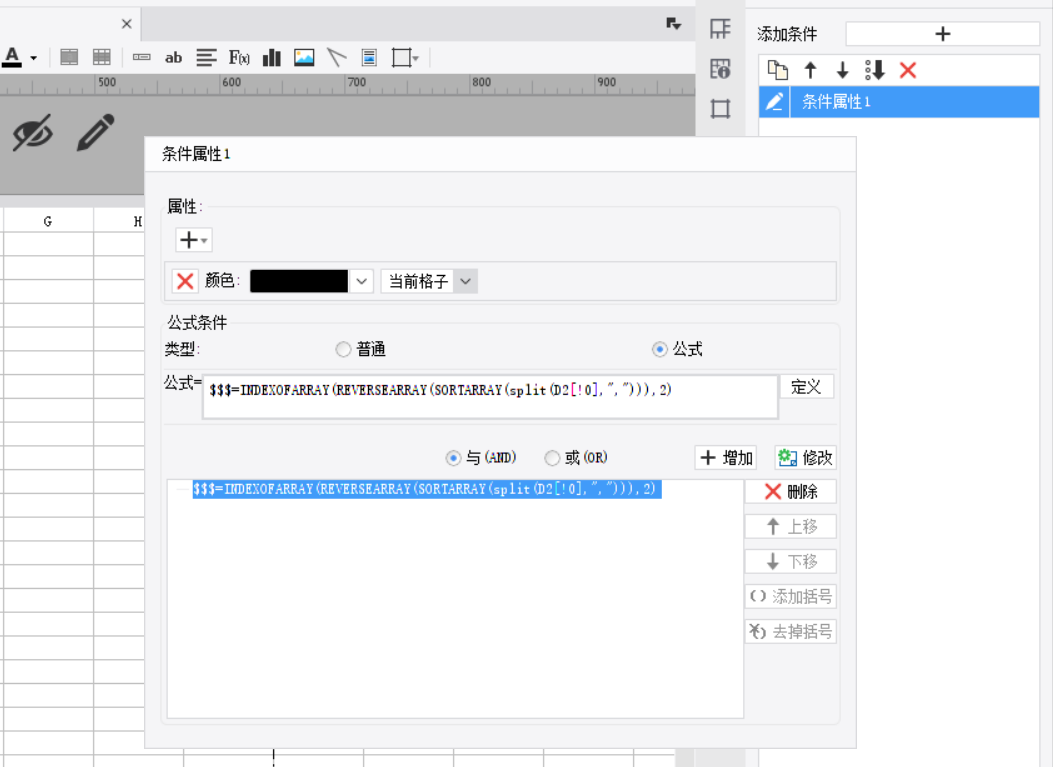This screenshot has width=1053, height=767.
Task: Close the open document tab
Action: pyautogui.click(x=126, y=24)
